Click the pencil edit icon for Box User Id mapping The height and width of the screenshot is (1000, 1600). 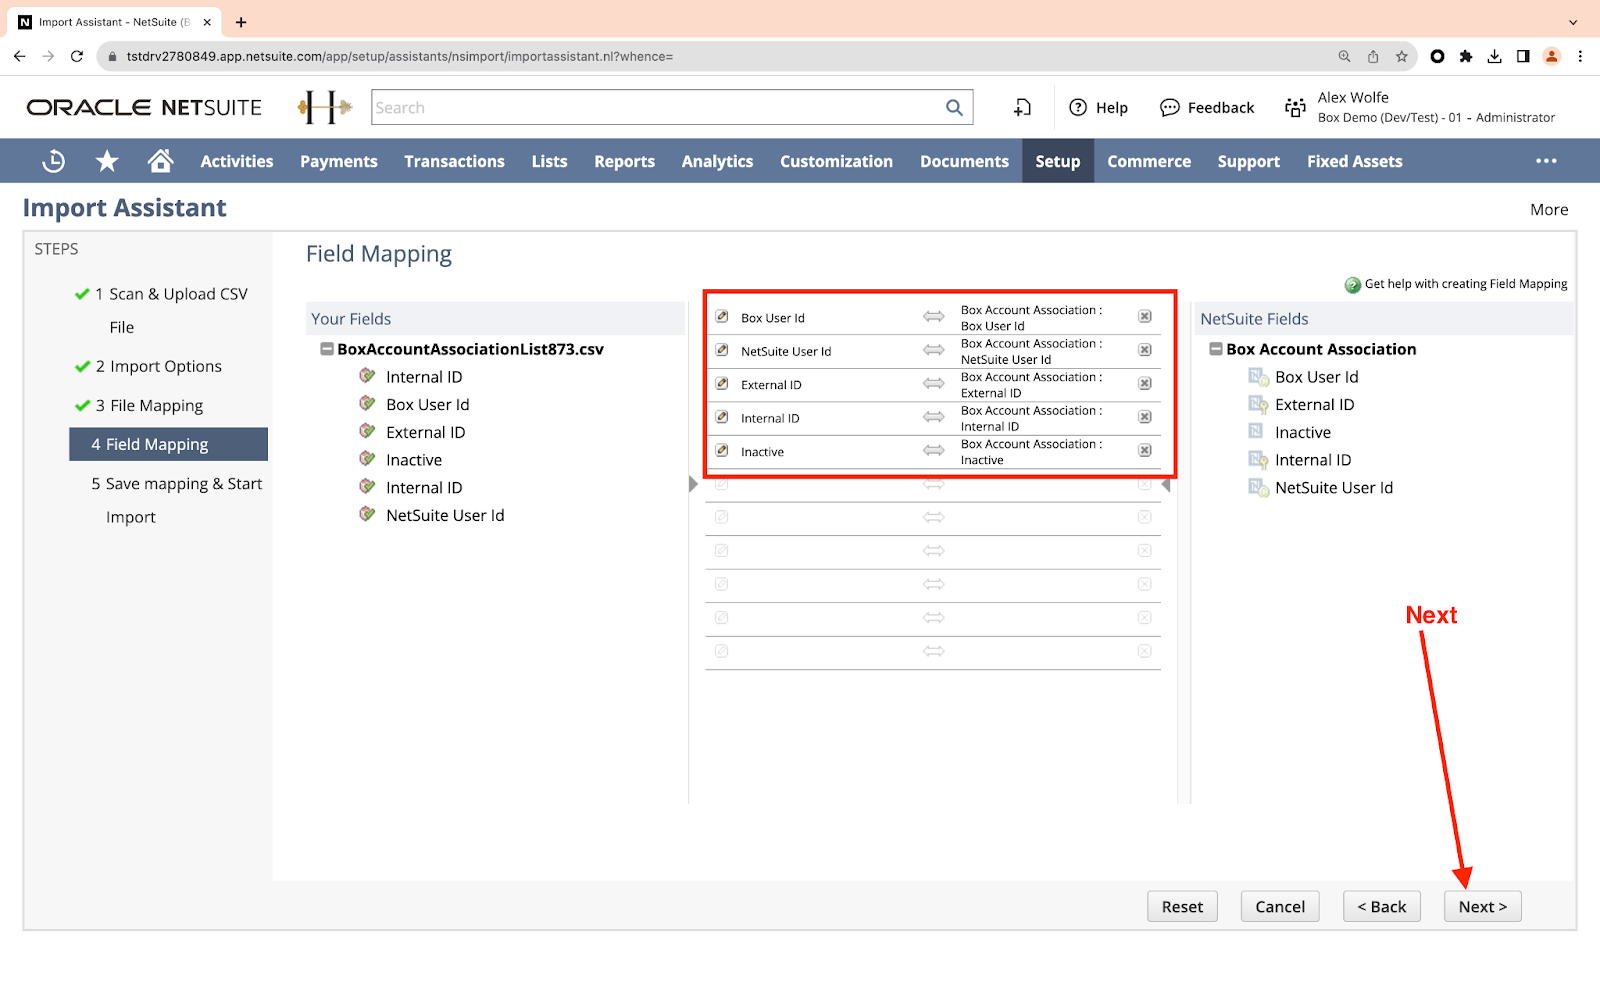722,317
